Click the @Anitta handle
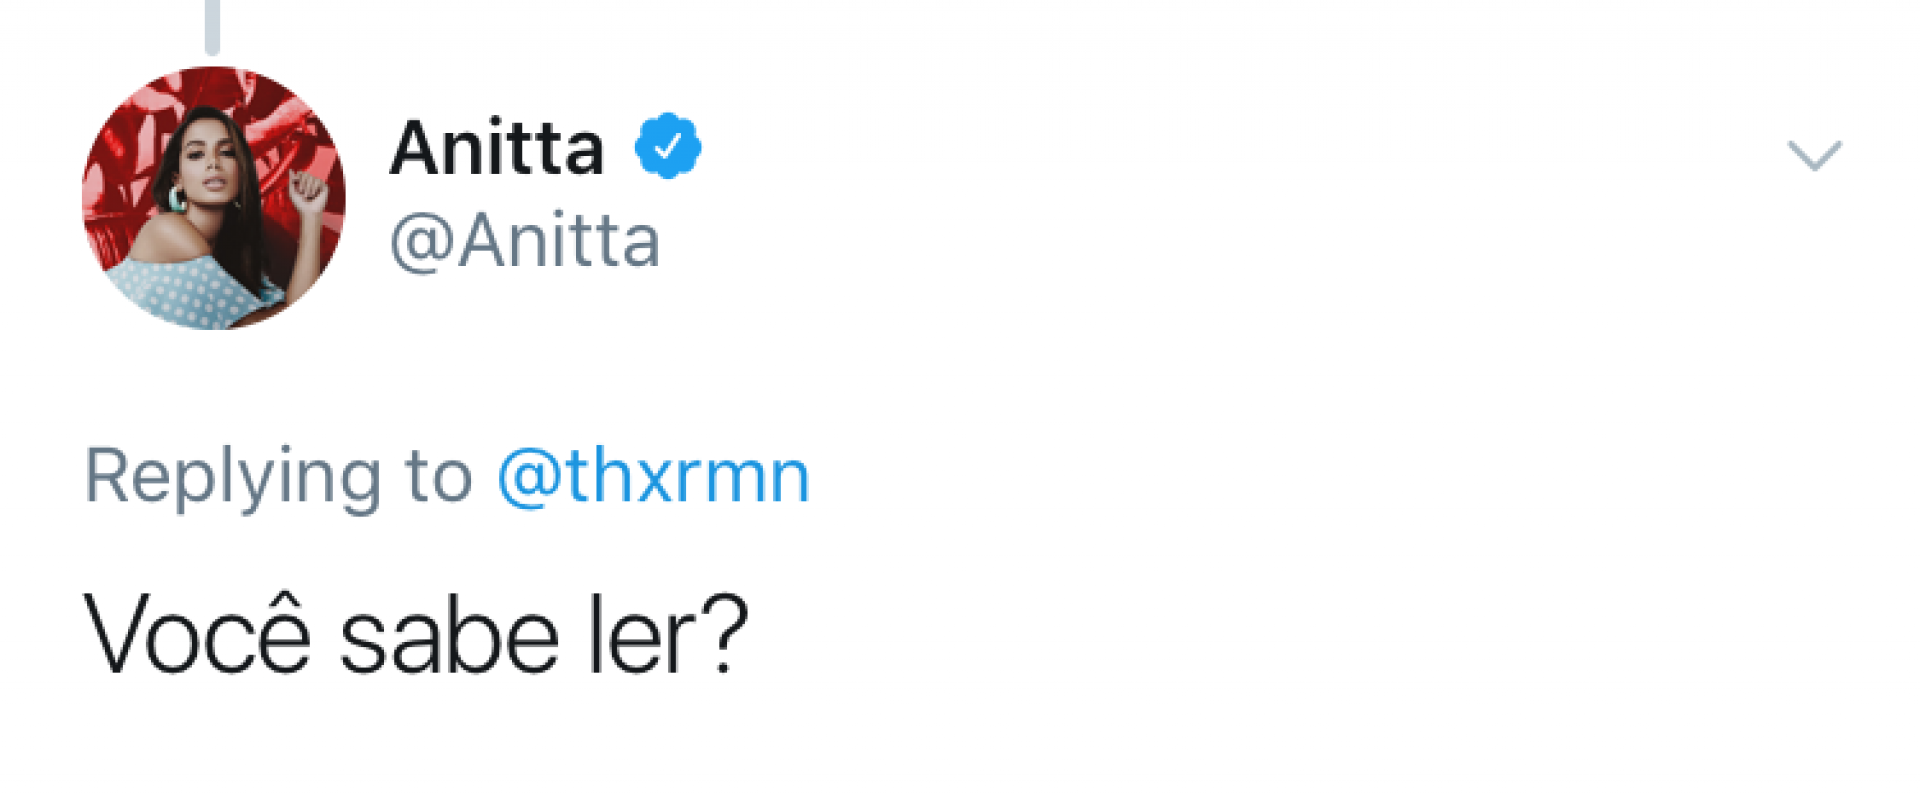Image resolution: width=1920 pixels, height=798 pixels. [525, 240]
